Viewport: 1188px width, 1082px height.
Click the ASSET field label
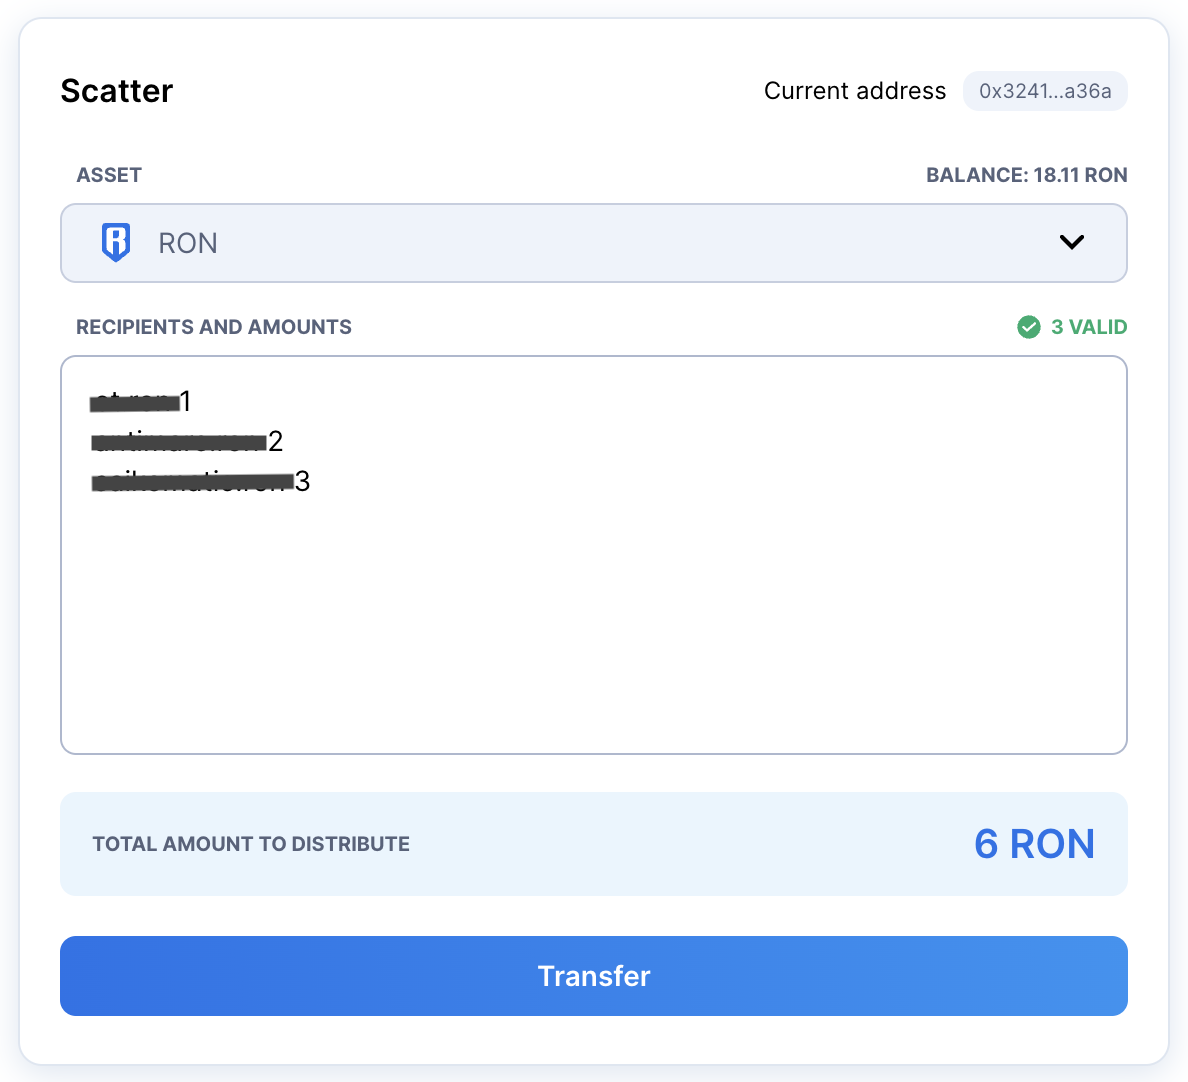pos(109,175)
